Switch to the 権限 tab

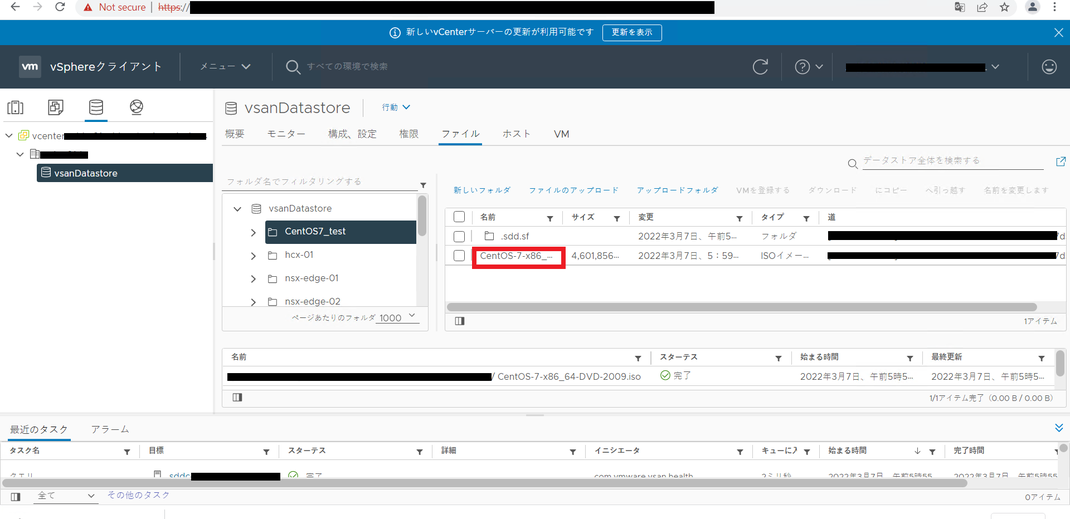409,134
